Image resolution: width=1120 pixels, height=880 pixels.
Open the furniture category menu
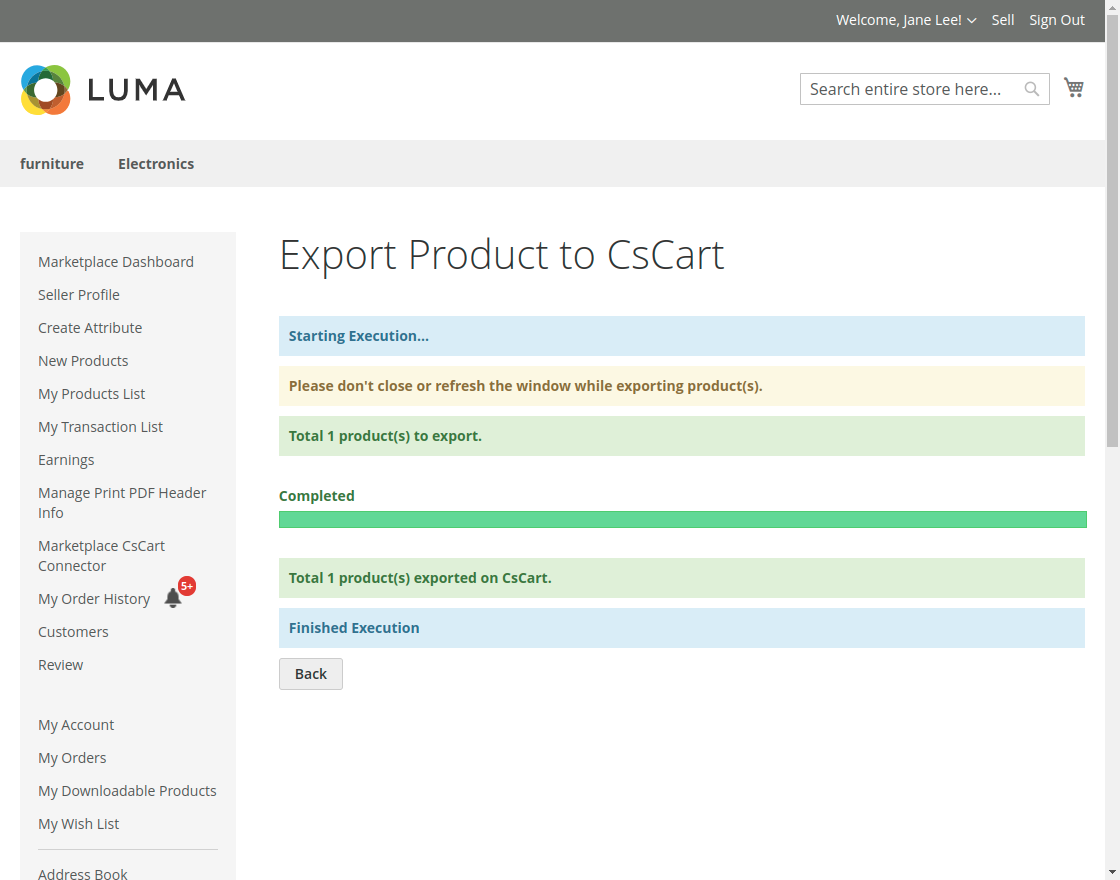pos(52,164)
